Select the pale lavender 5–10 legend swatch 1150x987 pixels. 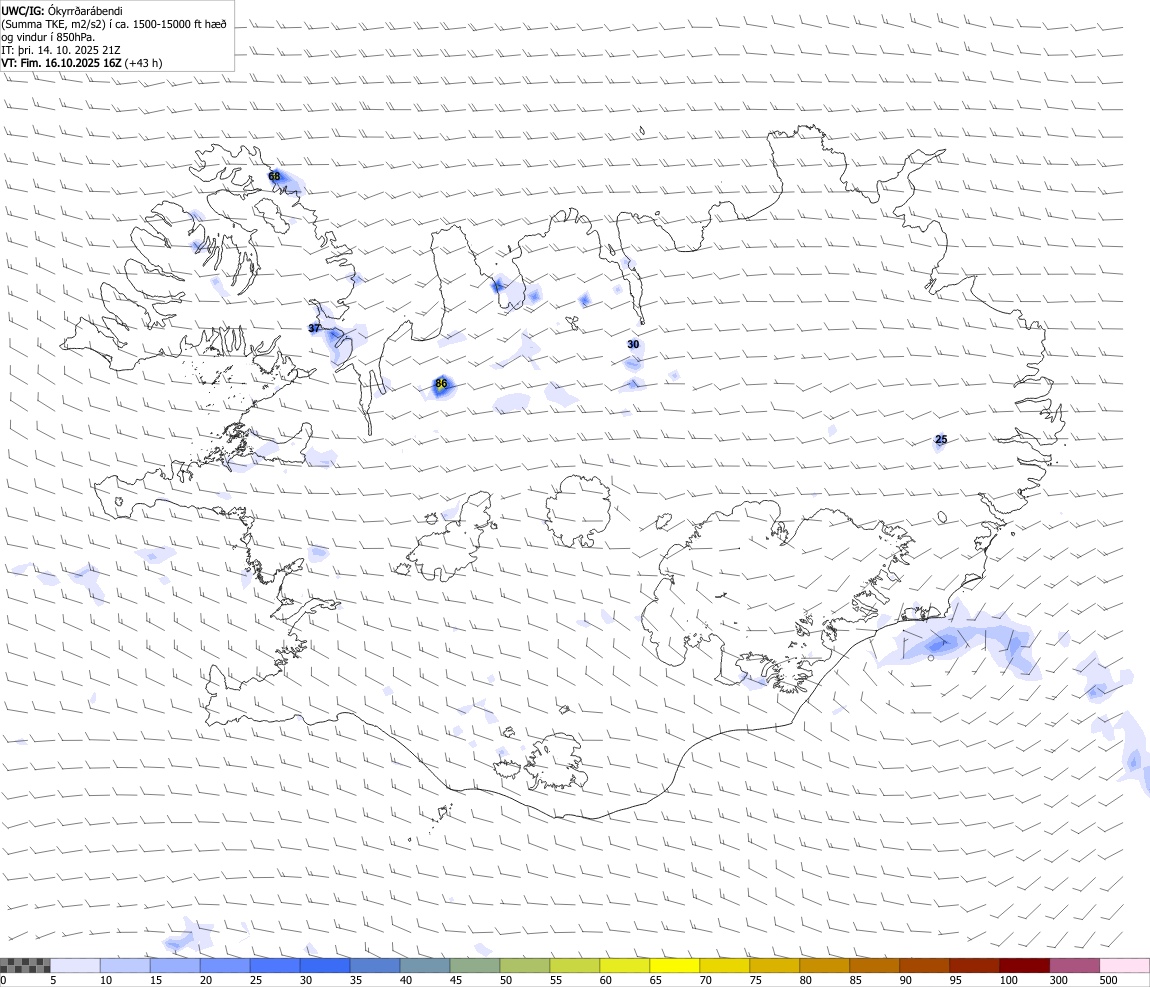[75, 965]
